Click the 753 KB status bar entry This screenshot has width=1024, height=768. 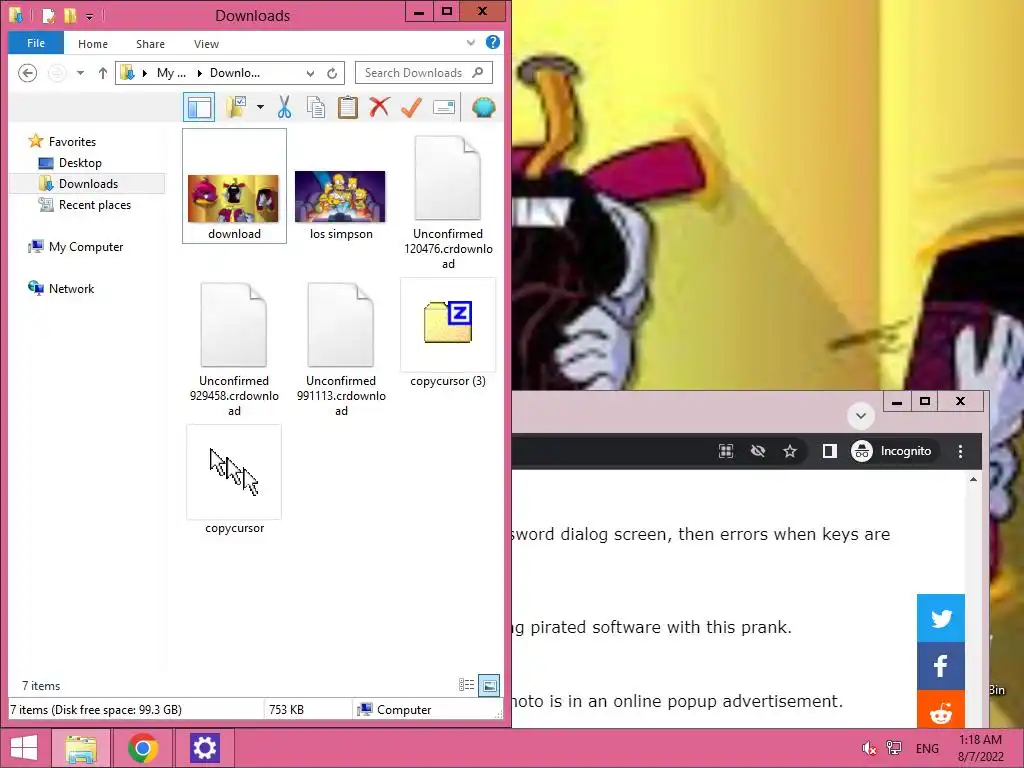click(286, 709)
